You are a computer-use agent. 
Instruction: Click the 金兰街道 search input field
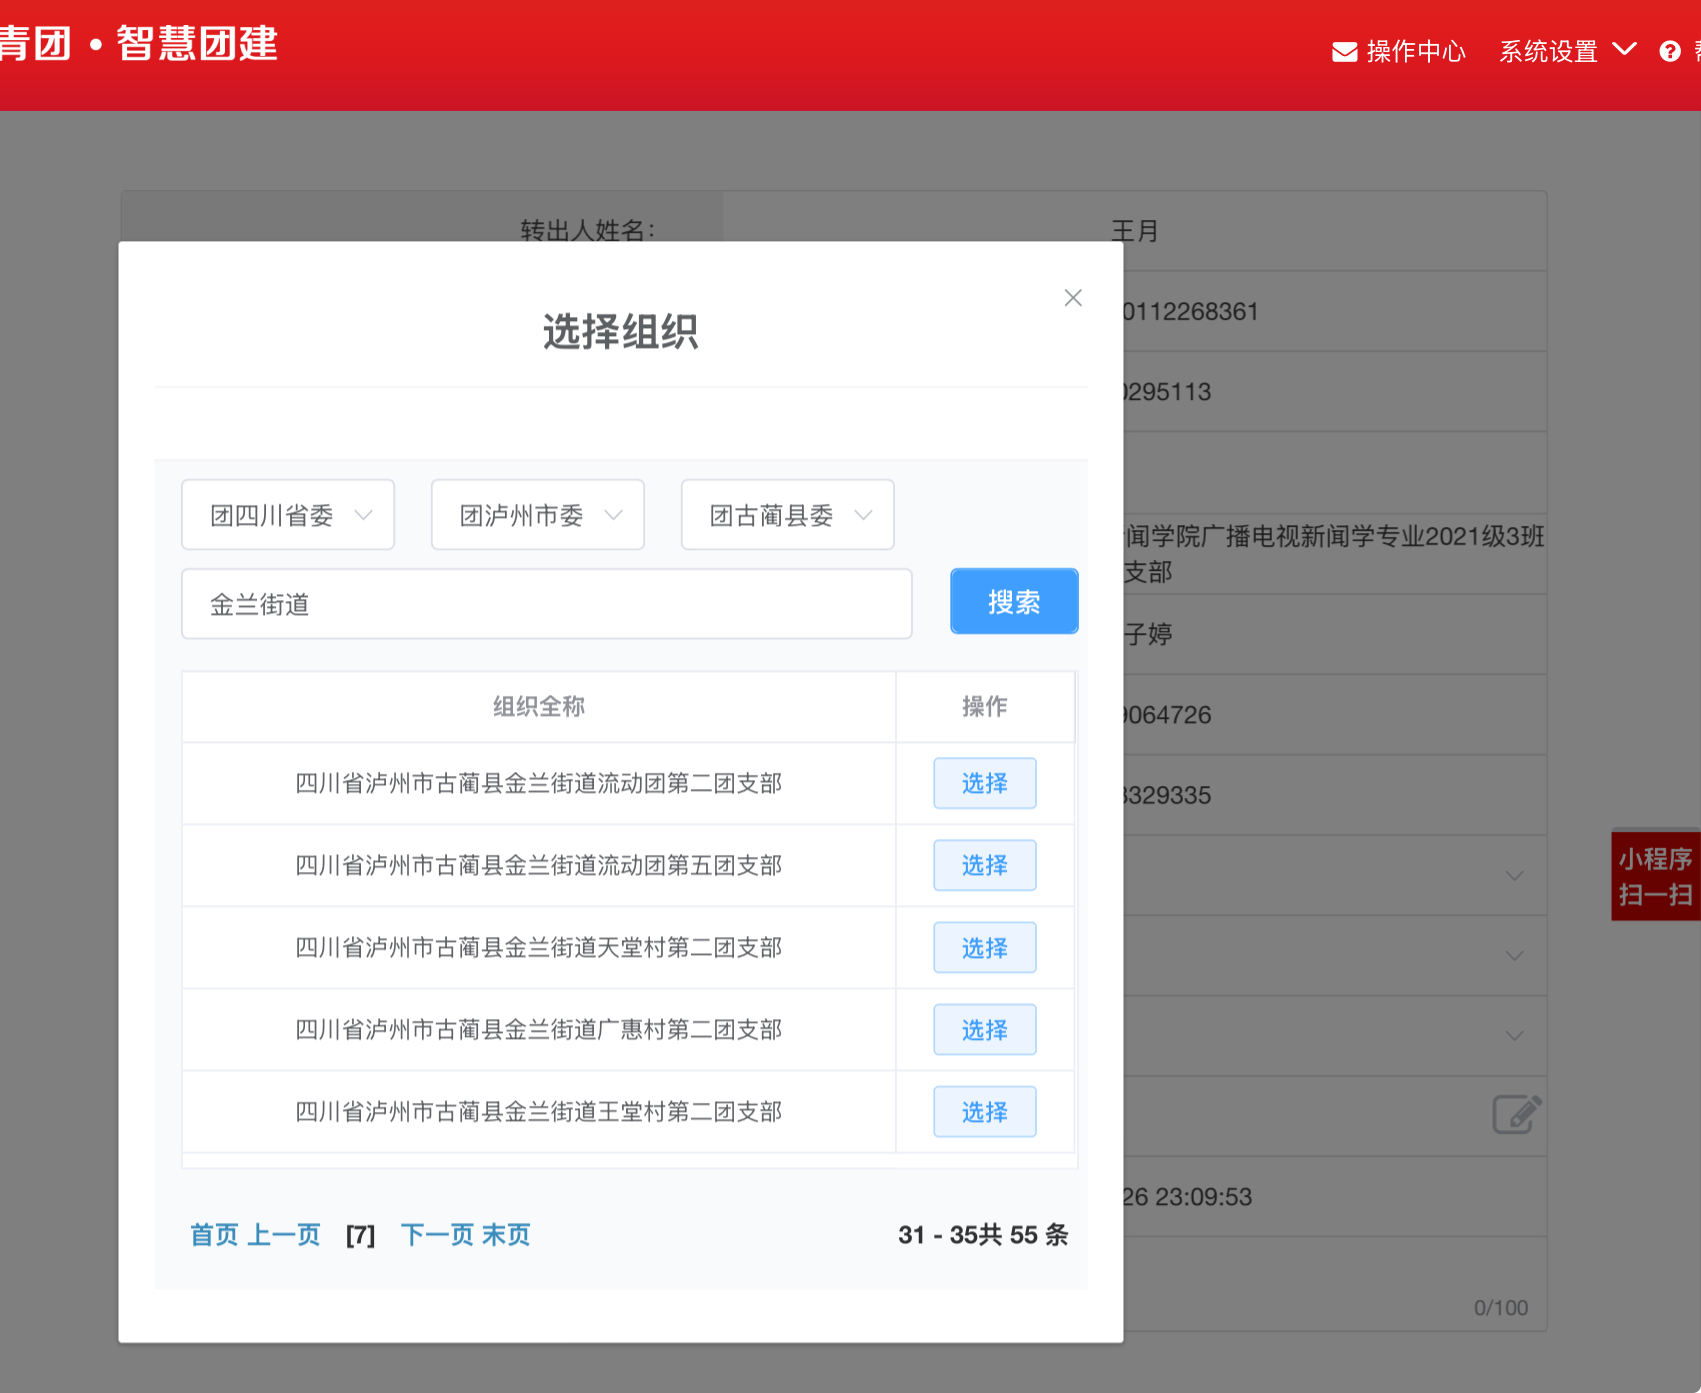[546, 604]
